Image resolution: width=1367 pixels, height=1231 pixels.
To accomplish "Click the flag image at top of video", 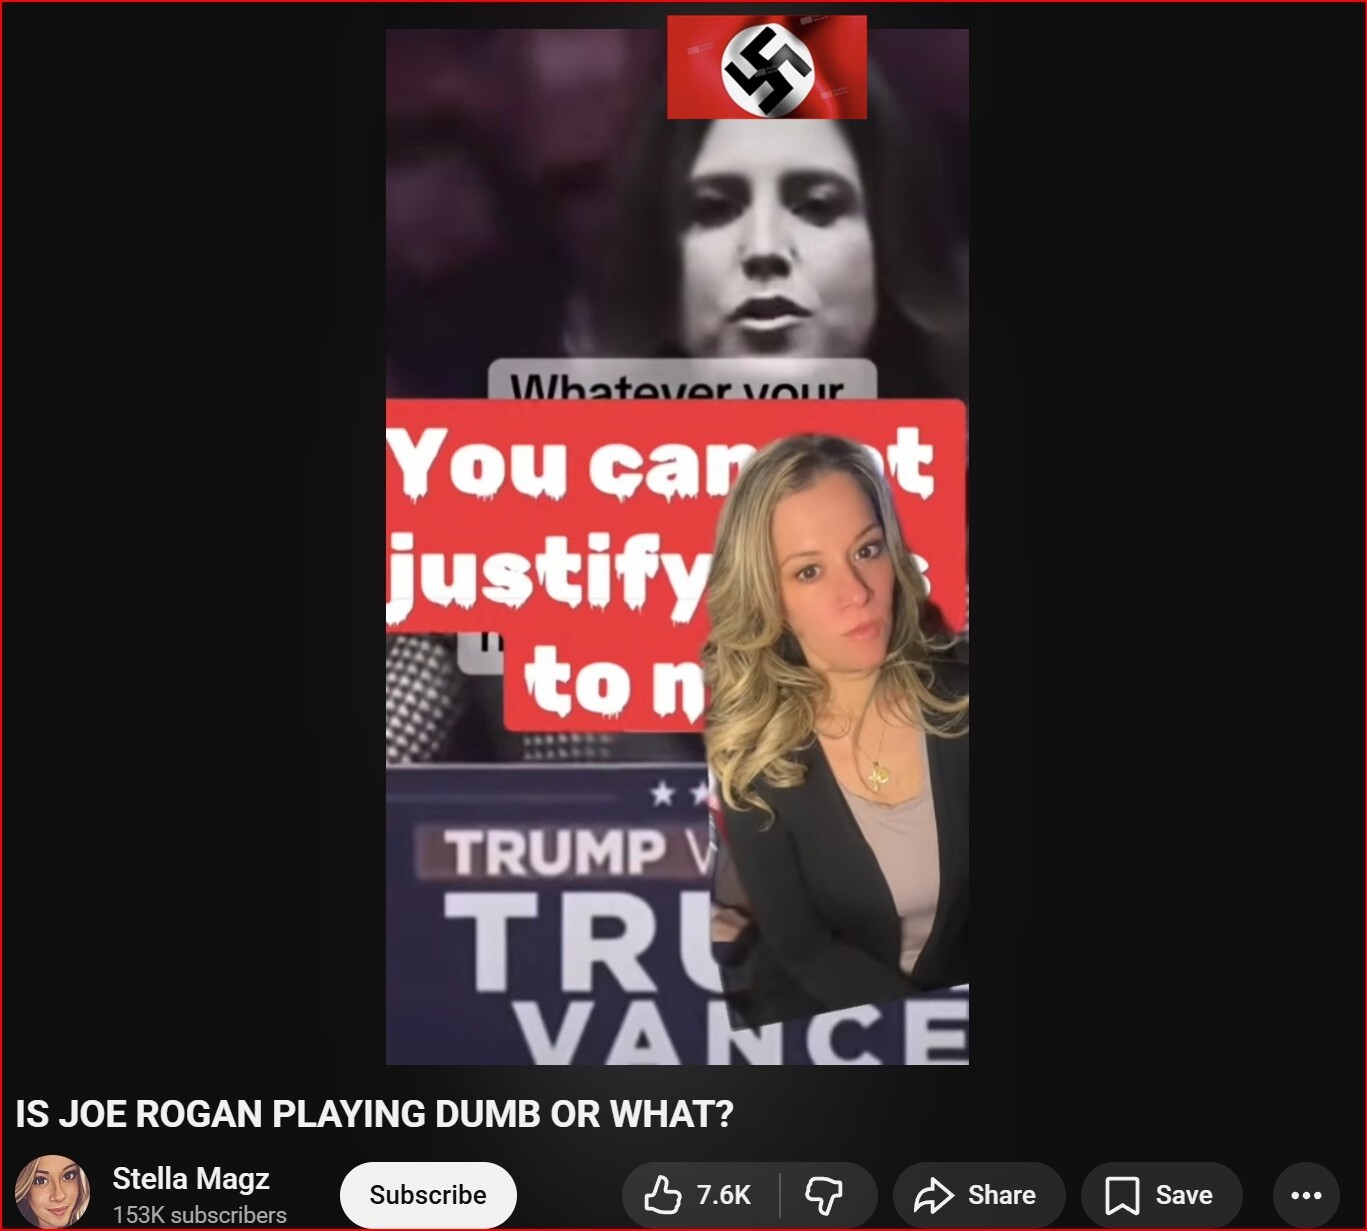I will 766,68.
